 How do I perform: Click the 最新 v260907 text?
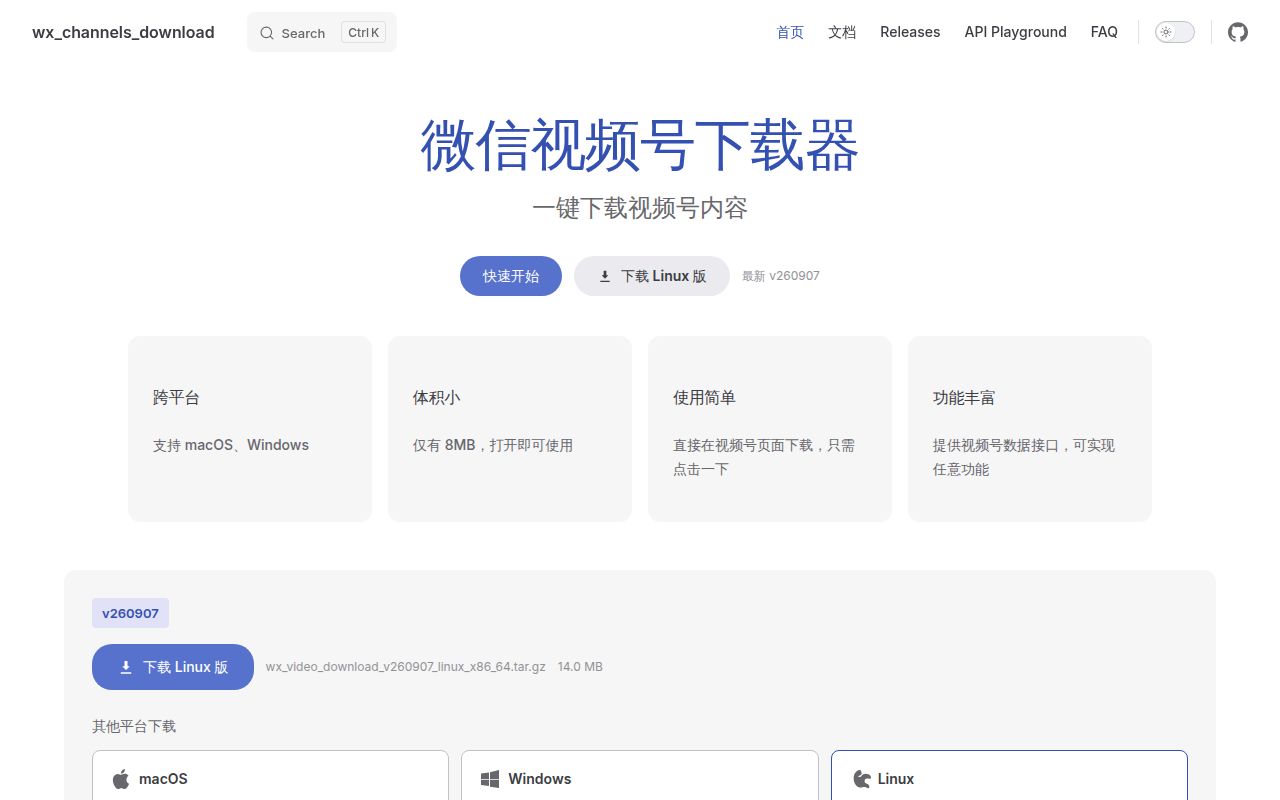pos(781,276)
